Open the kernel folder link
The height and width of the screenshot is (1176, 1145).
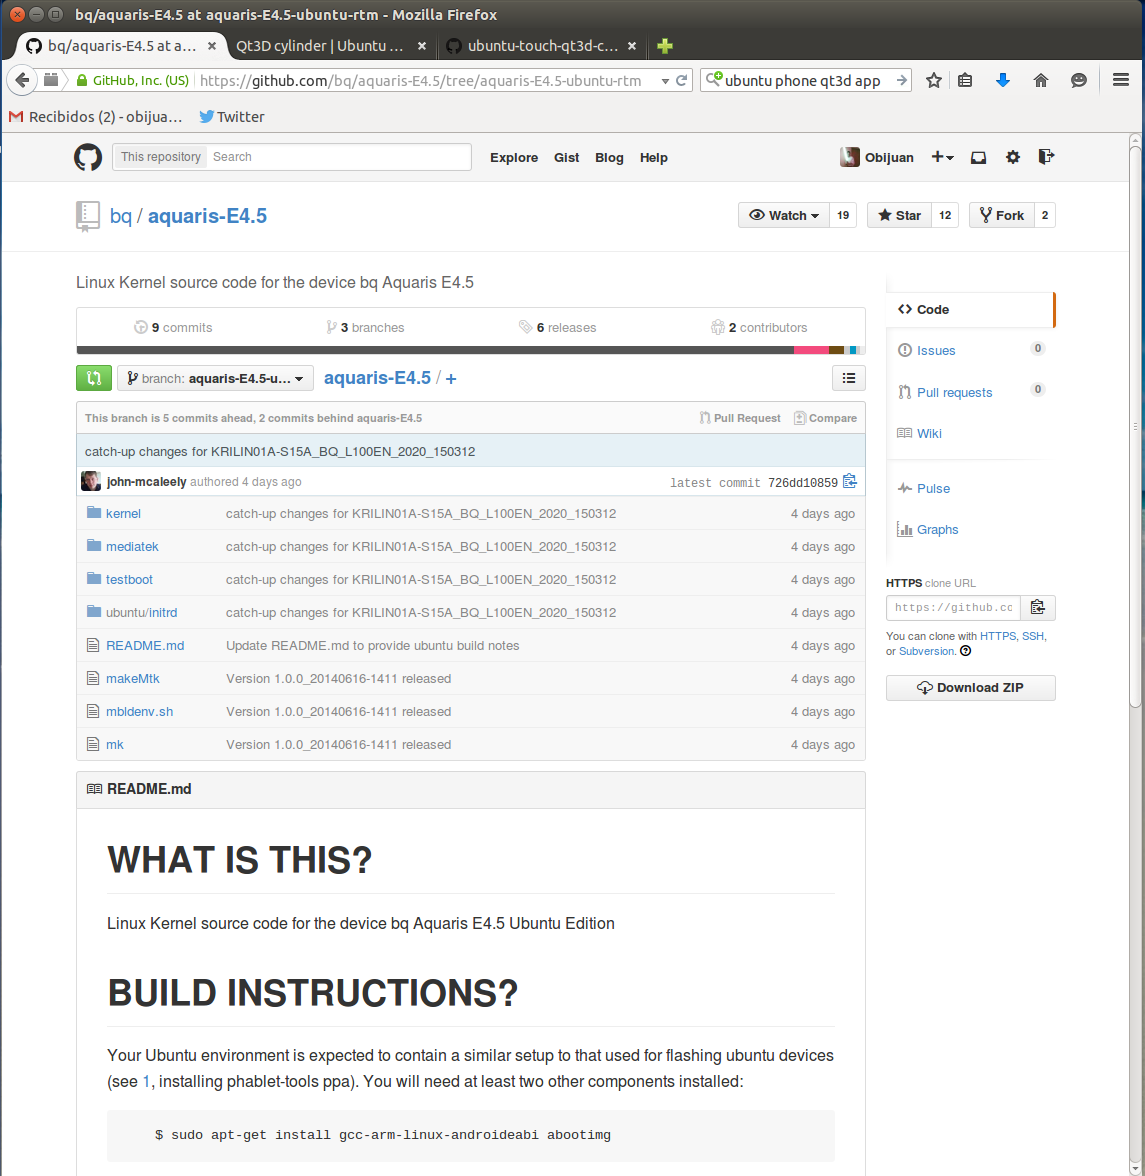point(123,514)
